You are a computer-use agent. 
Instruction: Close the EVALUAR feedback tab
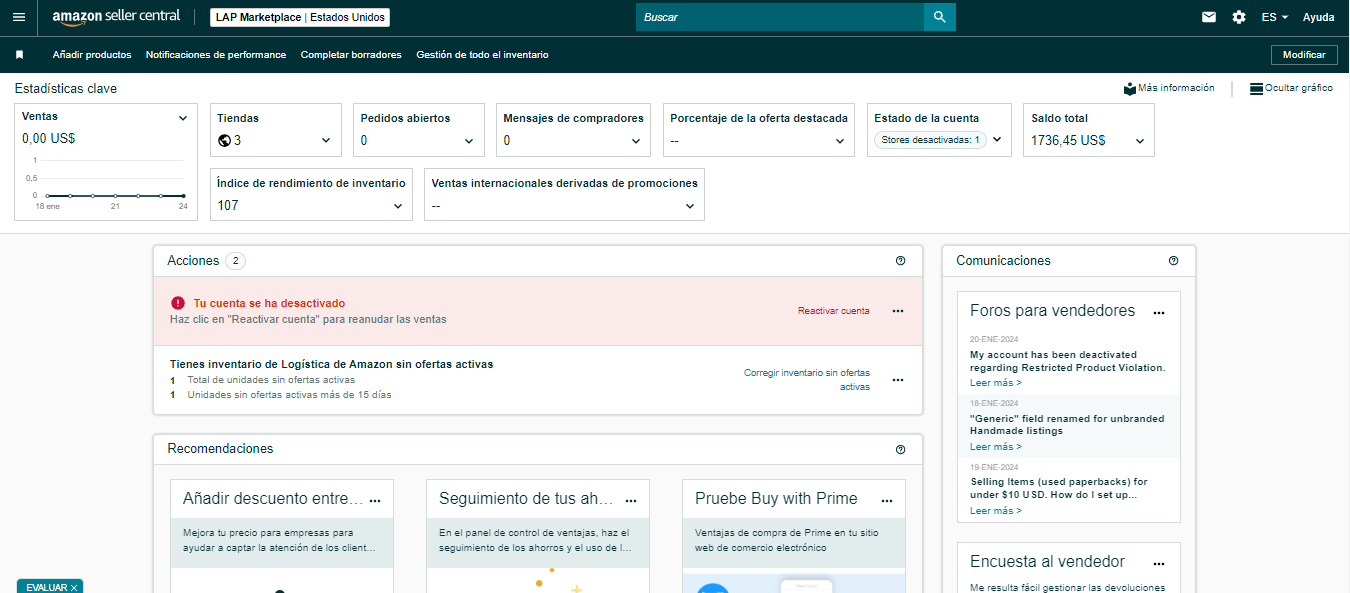coord(74,588)
